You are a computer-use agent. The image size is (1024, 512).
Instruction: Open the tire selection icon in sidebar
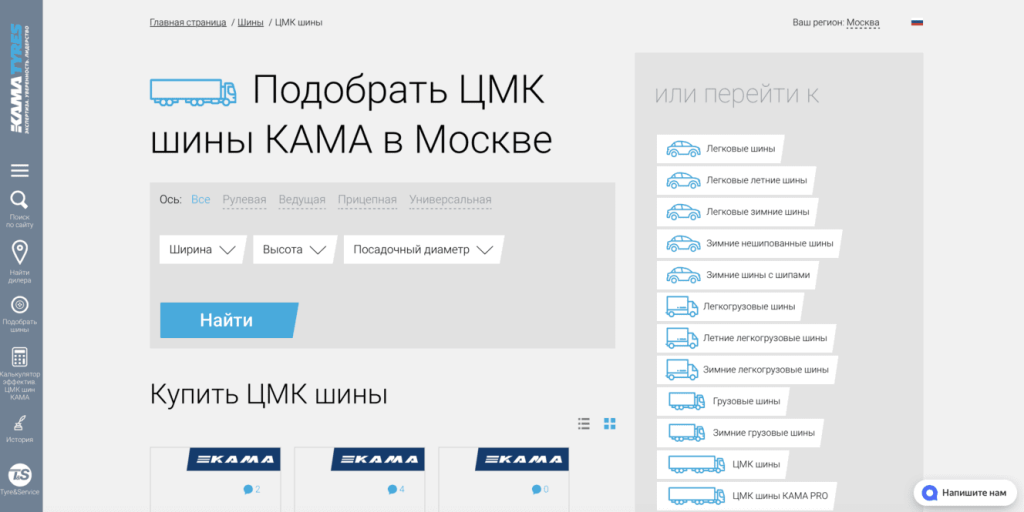click(20, 305)
